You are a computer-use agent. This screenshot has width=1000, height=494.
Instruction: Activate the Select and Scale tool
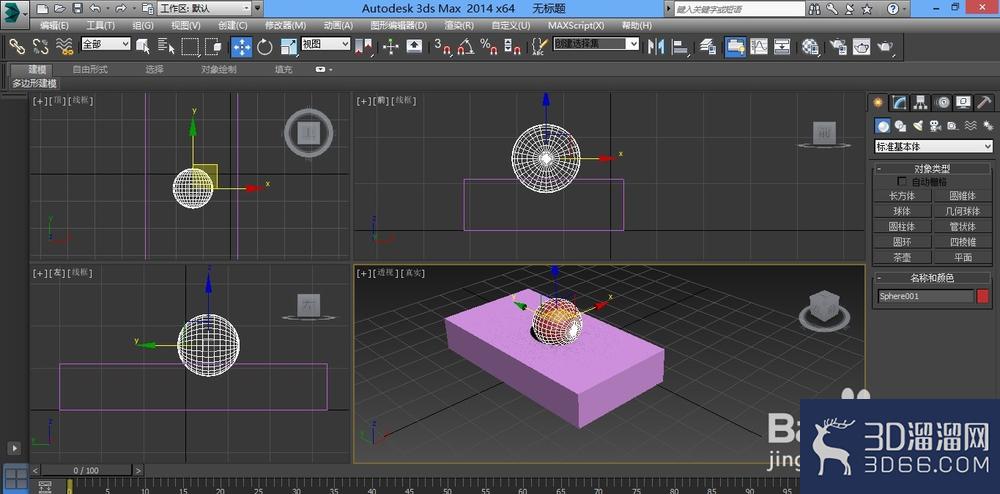coord(288,46)
